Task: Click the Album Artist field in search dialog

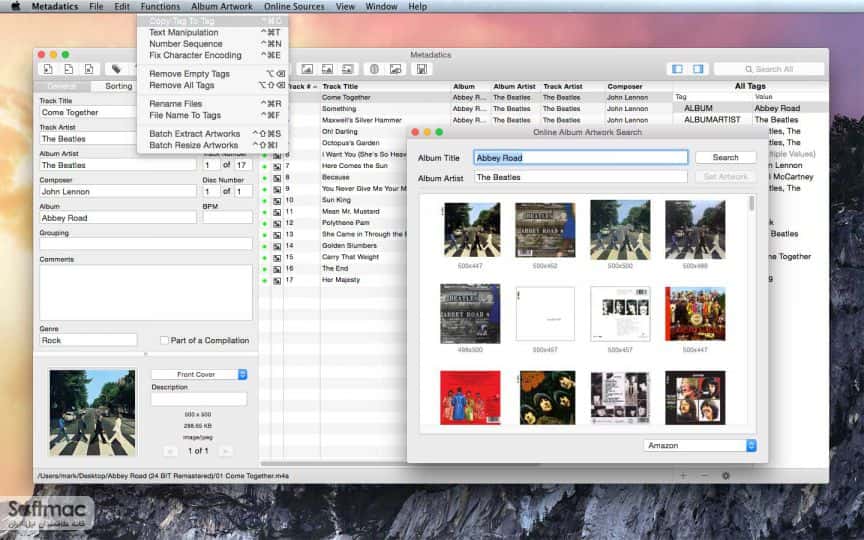Action: pyautogui.click(x=581, y=177)
